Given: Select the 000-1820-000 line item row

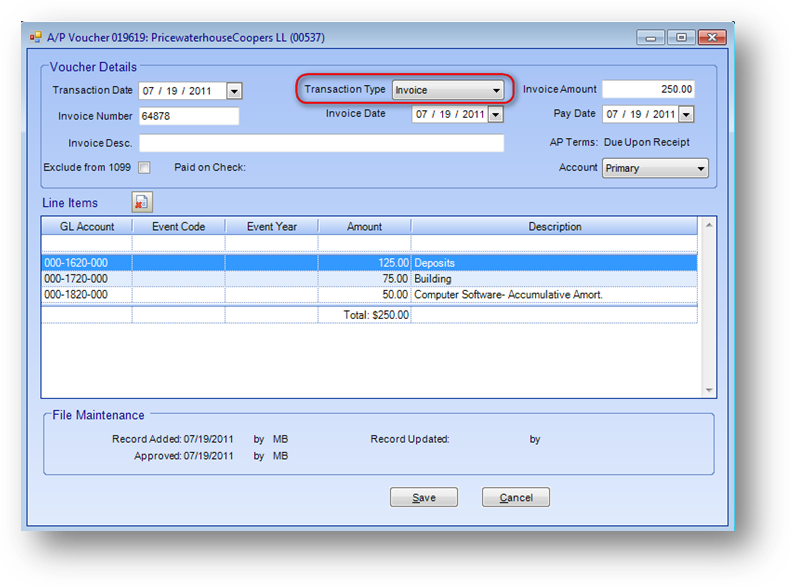Looking at the screenshot, I should [x=369, y=294].
